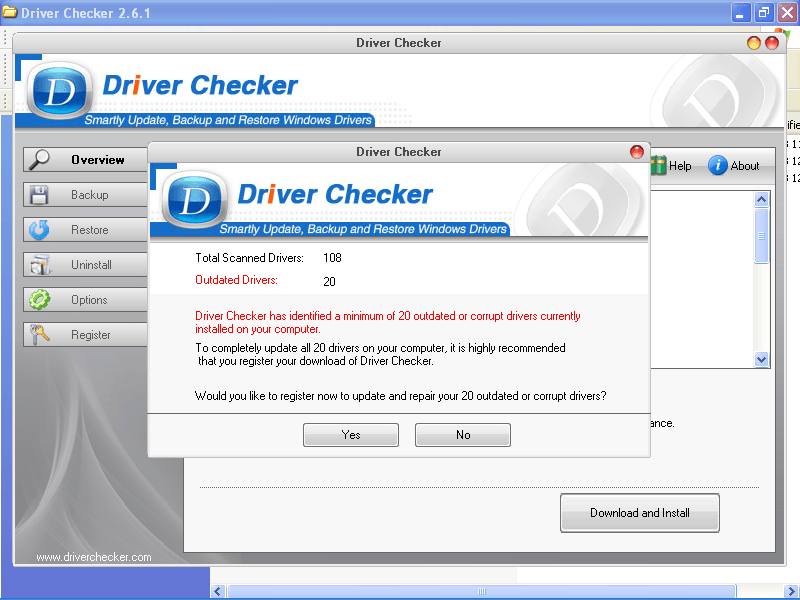Click the folder icon in Driver Checker 2.6.1 title bar

(x=10, y=12)
